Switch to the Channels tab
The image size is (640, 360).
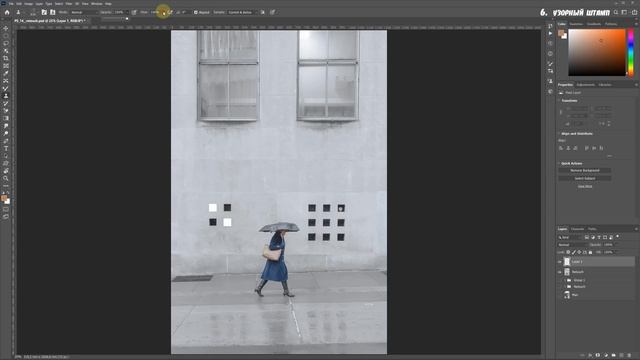point(577,229)
